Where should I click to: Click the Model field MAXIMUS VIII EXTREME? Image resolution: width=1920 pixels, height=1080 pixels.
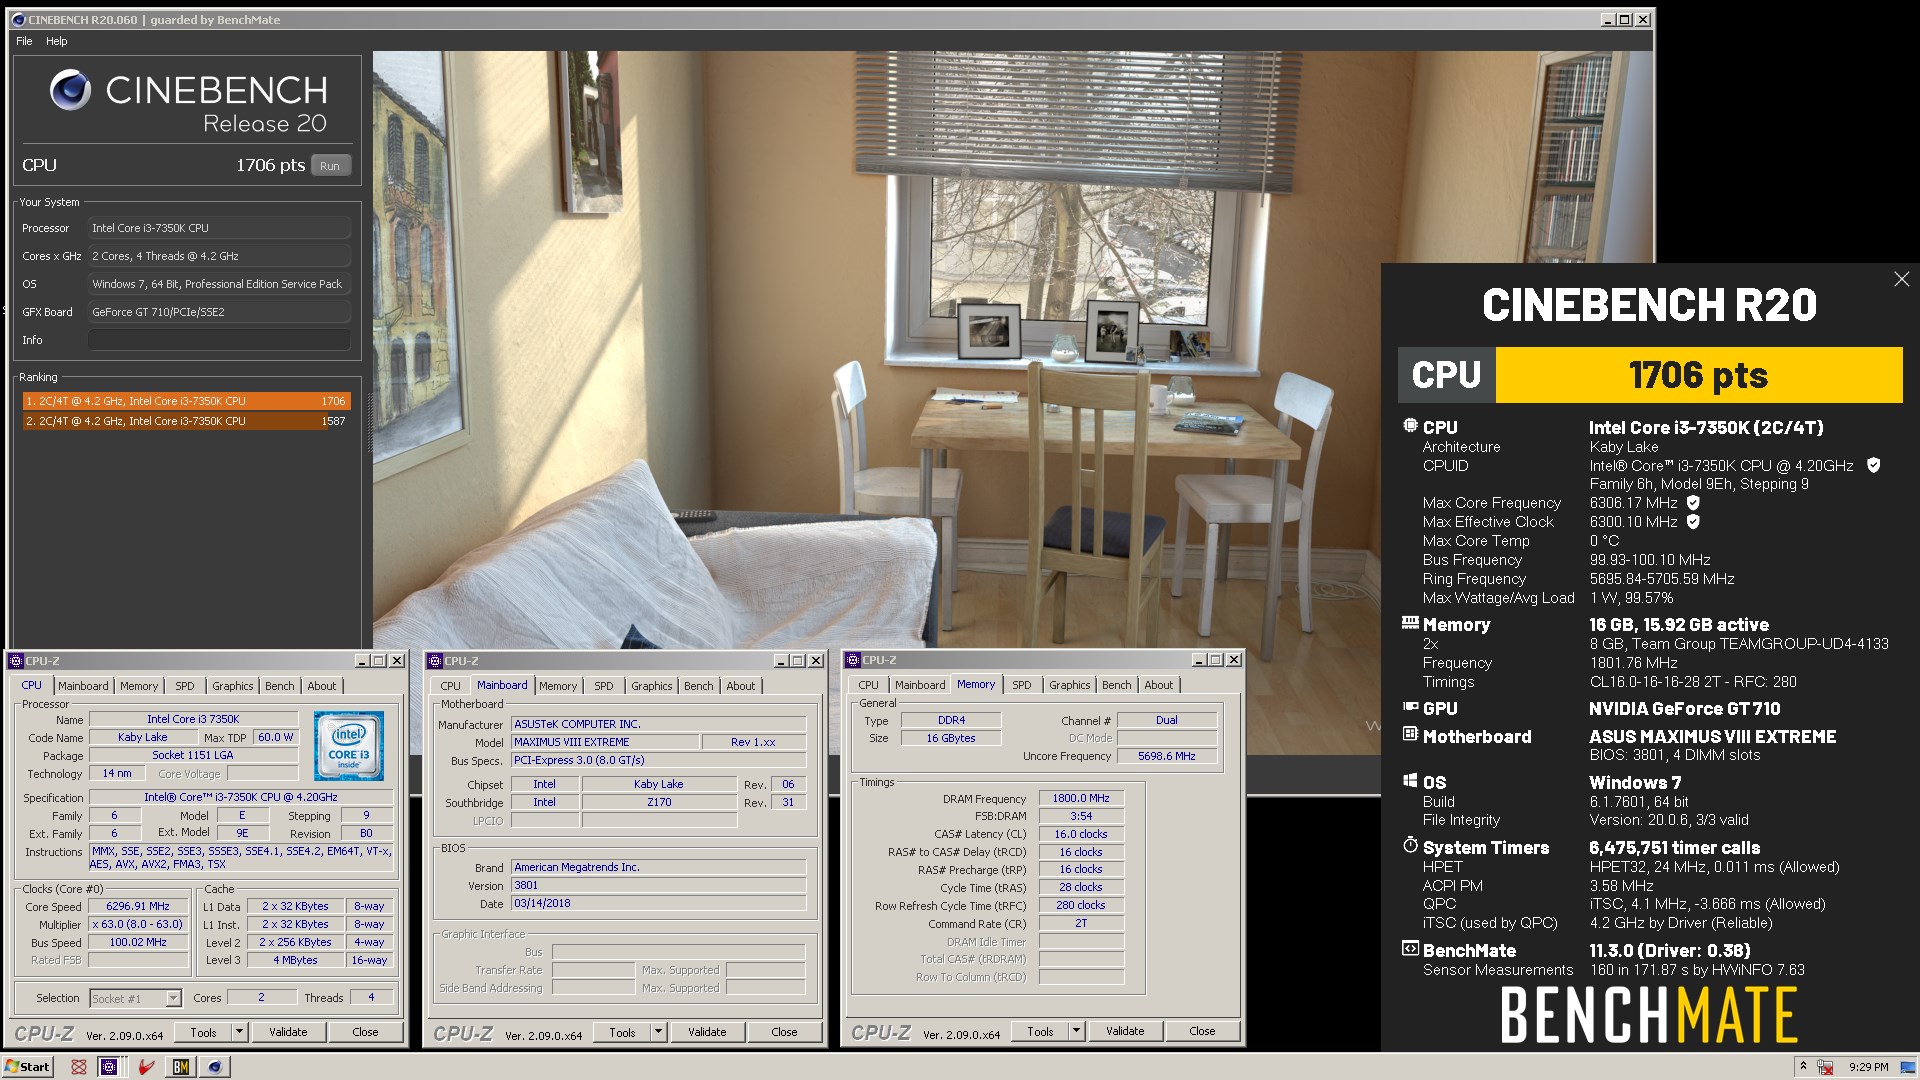605,742
